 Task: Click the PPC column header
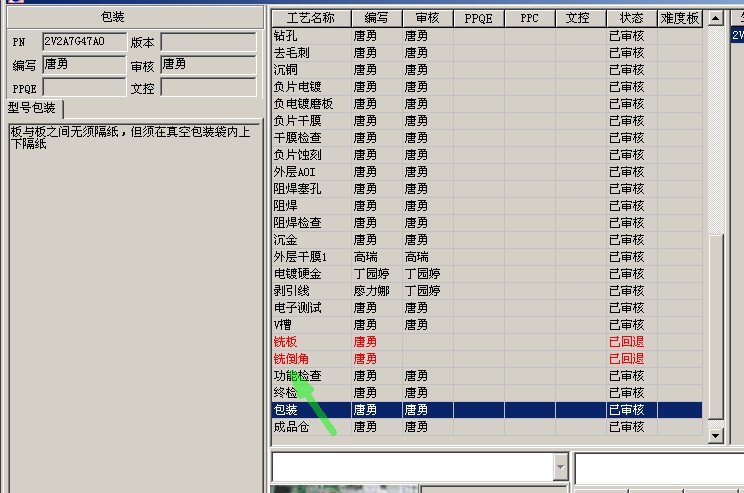pos(530,19)
